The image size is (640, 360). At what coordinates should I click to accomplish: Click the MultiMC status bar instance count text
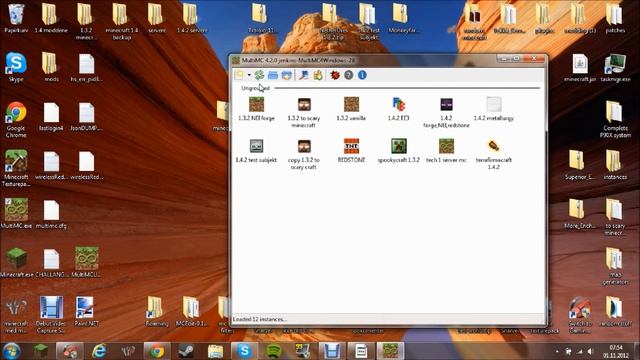(259, 319)
